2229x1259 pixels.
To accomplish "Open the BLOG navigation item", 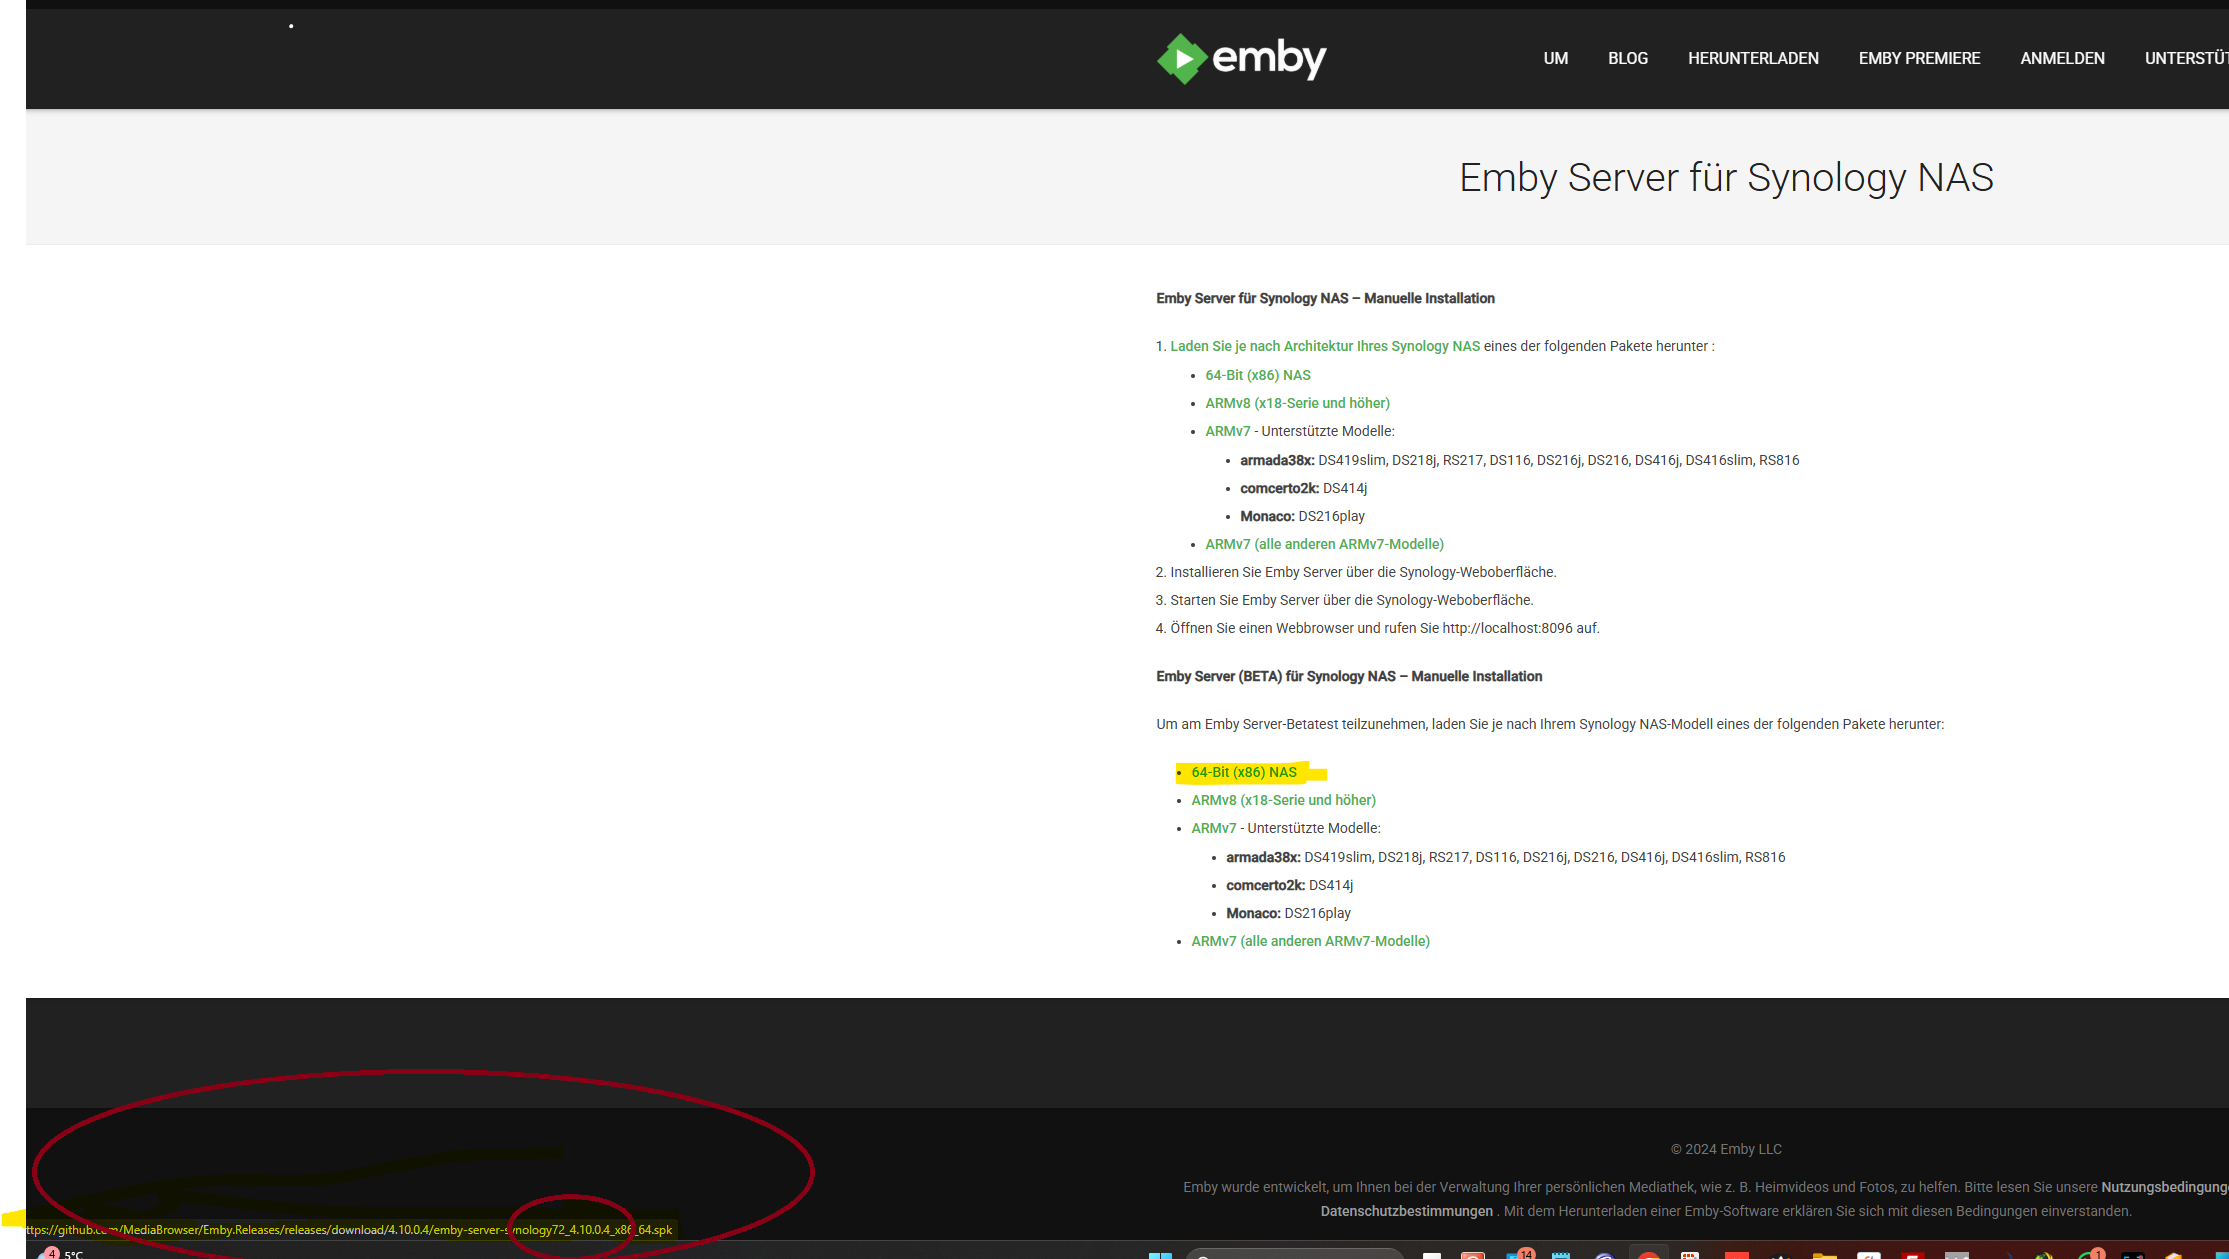I will [1627, 58].
